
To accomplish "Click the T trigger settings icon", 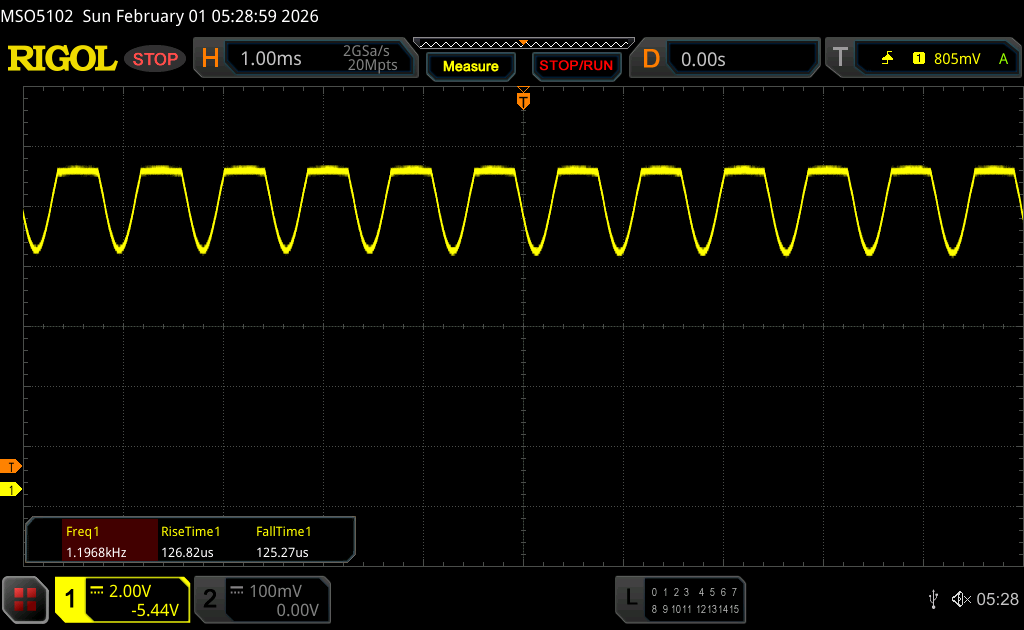I will (x=840, y=59).
